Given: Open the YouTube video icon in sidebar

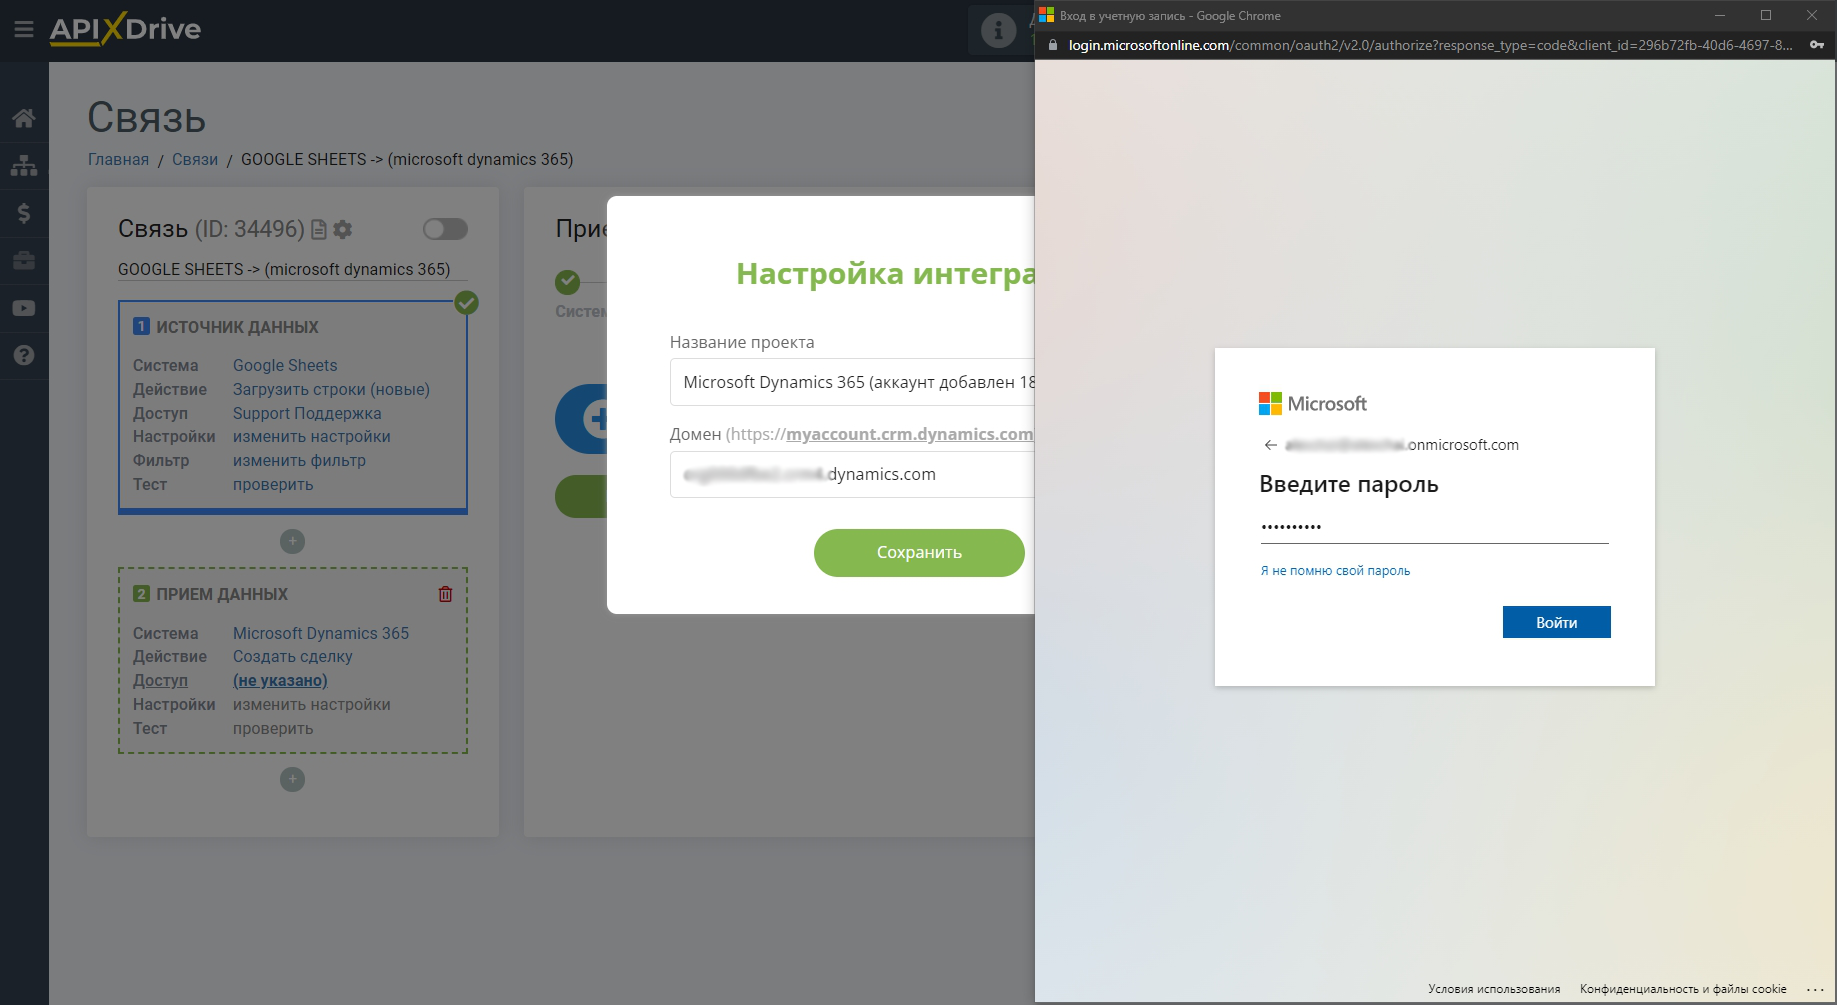Looking at the screenshot, I should (x=24, y=308).
